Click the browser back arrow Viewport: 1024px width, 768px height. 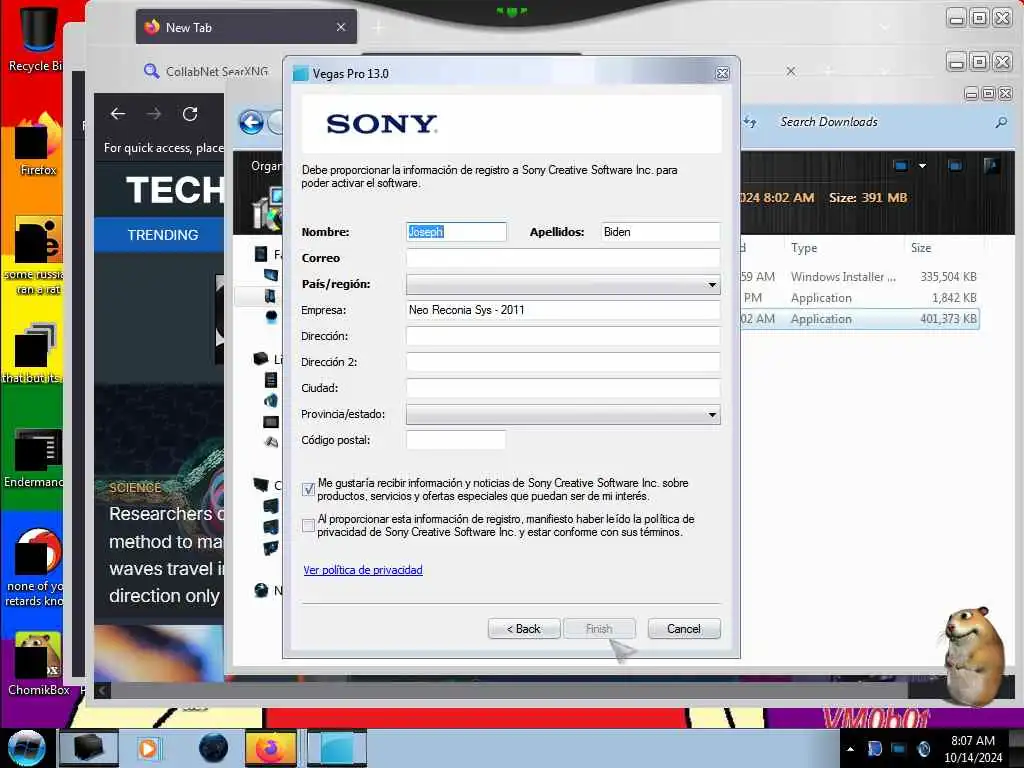pos(118,114)
